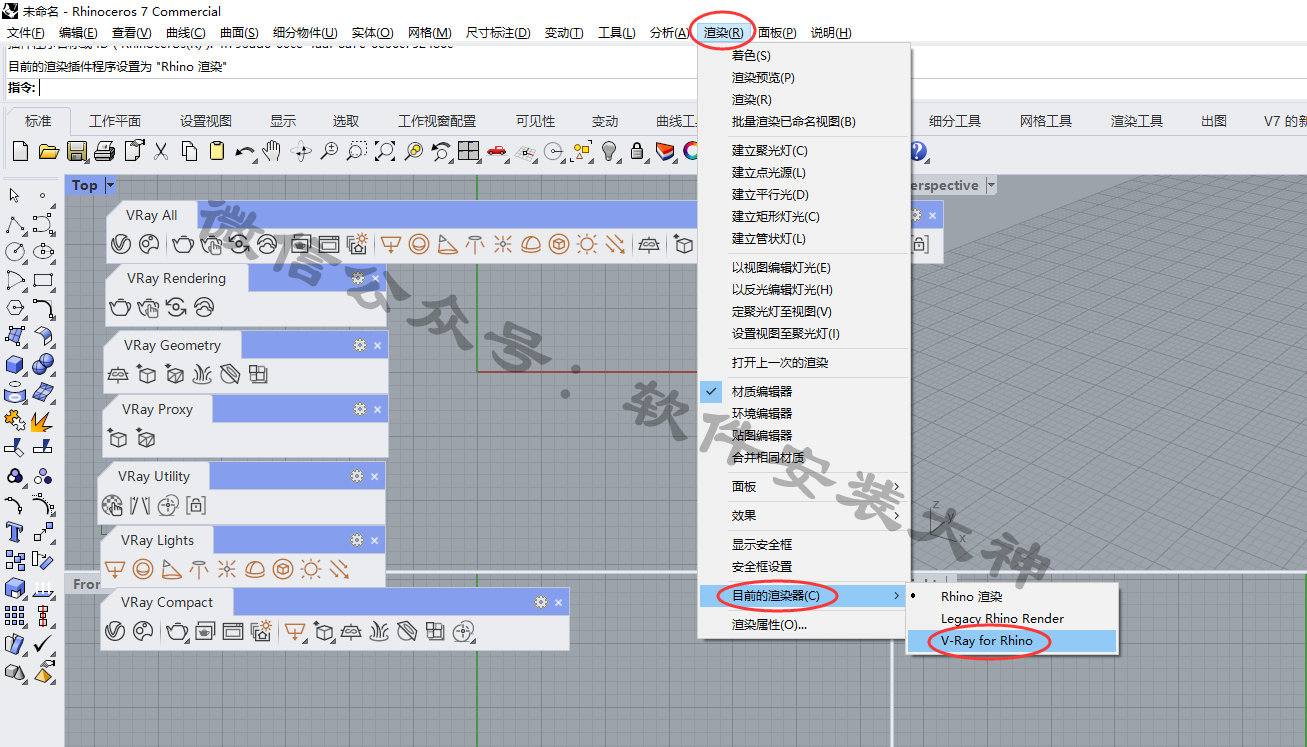Expand the 面板 submenu
The height and width of the screenshot is (747, 1307).
pos(803,486)
